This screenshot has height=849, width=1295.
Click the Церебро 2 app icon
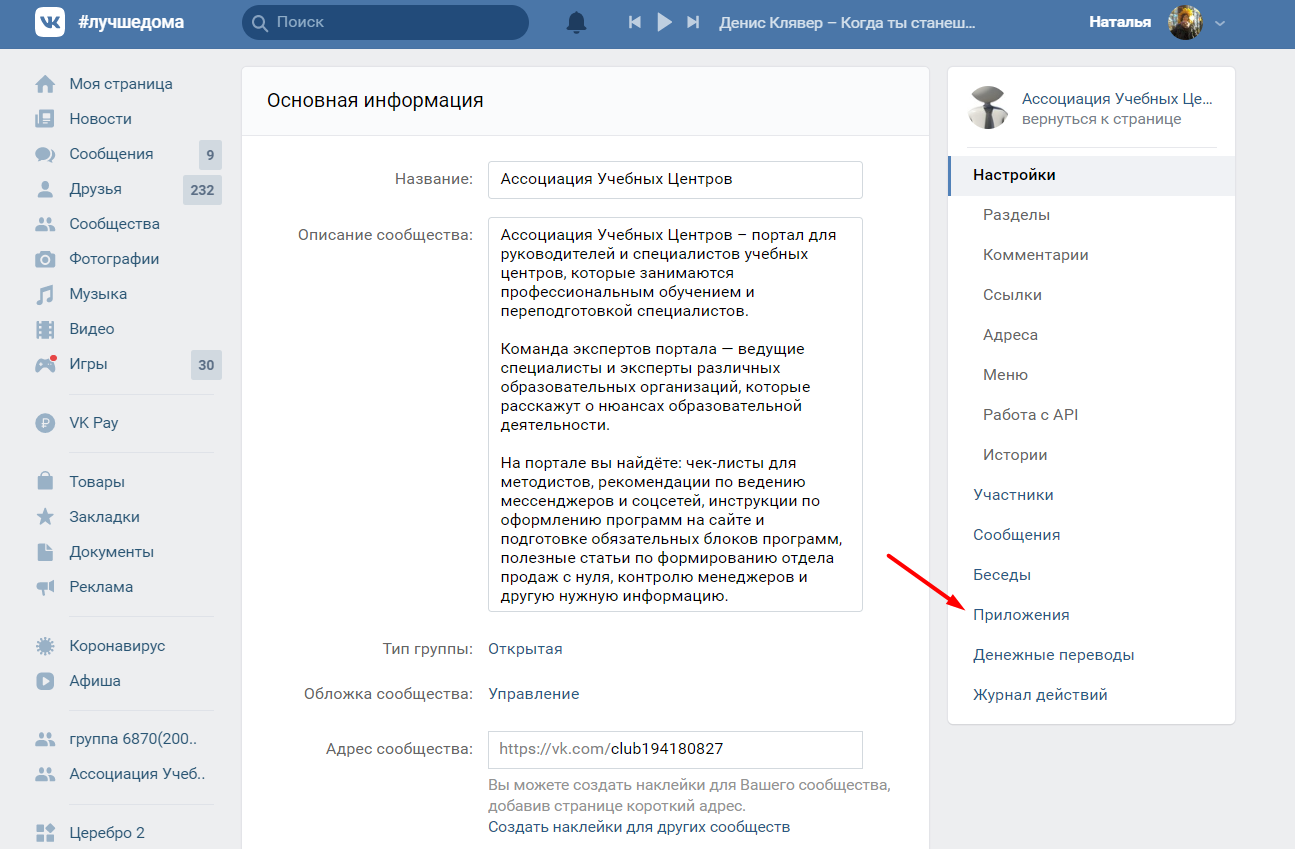pos(45,833)
